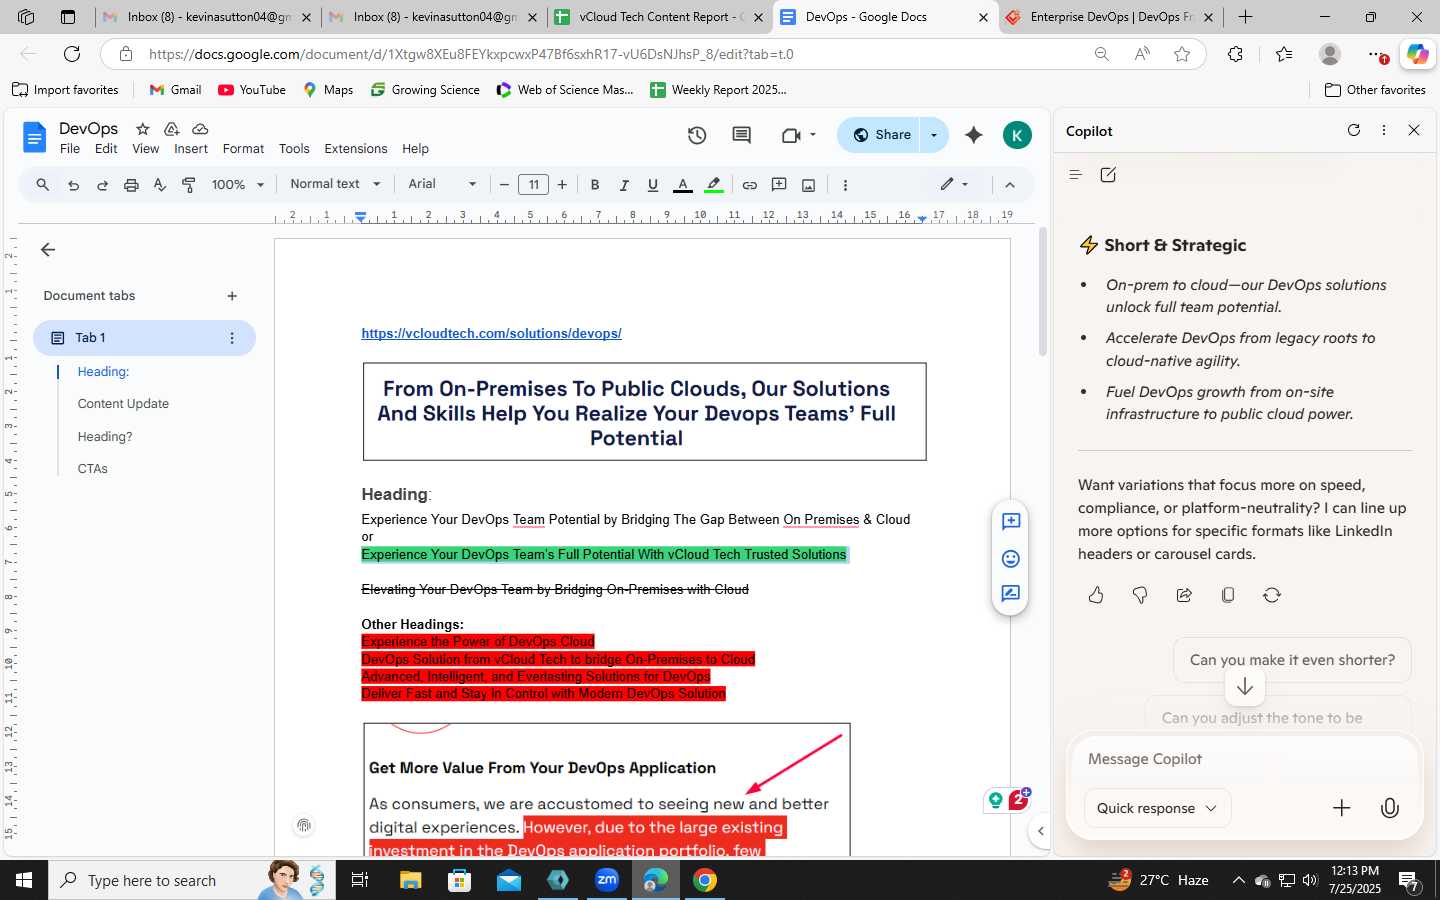Star the DevOps document
The width and height of the screenshot is (1440, 900).
point(143,129)
